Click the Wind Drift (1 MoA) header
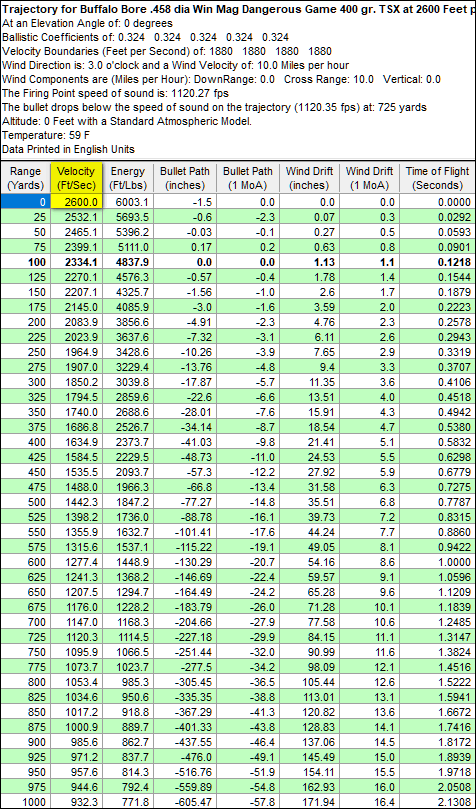The height and width of the screenshot is (809, 476). coord(369,178)
